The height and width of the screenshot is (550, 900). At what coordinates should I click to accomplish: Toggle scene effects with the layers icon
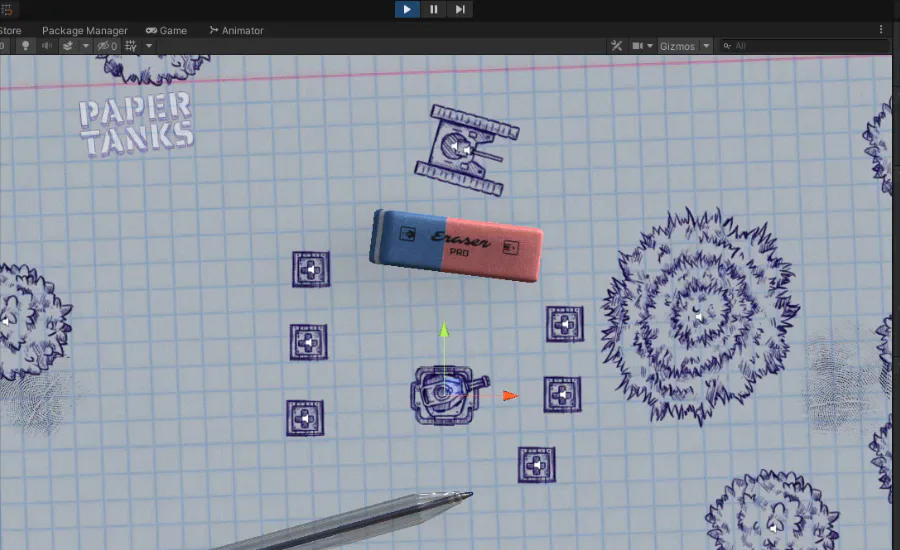click(68, 46)
